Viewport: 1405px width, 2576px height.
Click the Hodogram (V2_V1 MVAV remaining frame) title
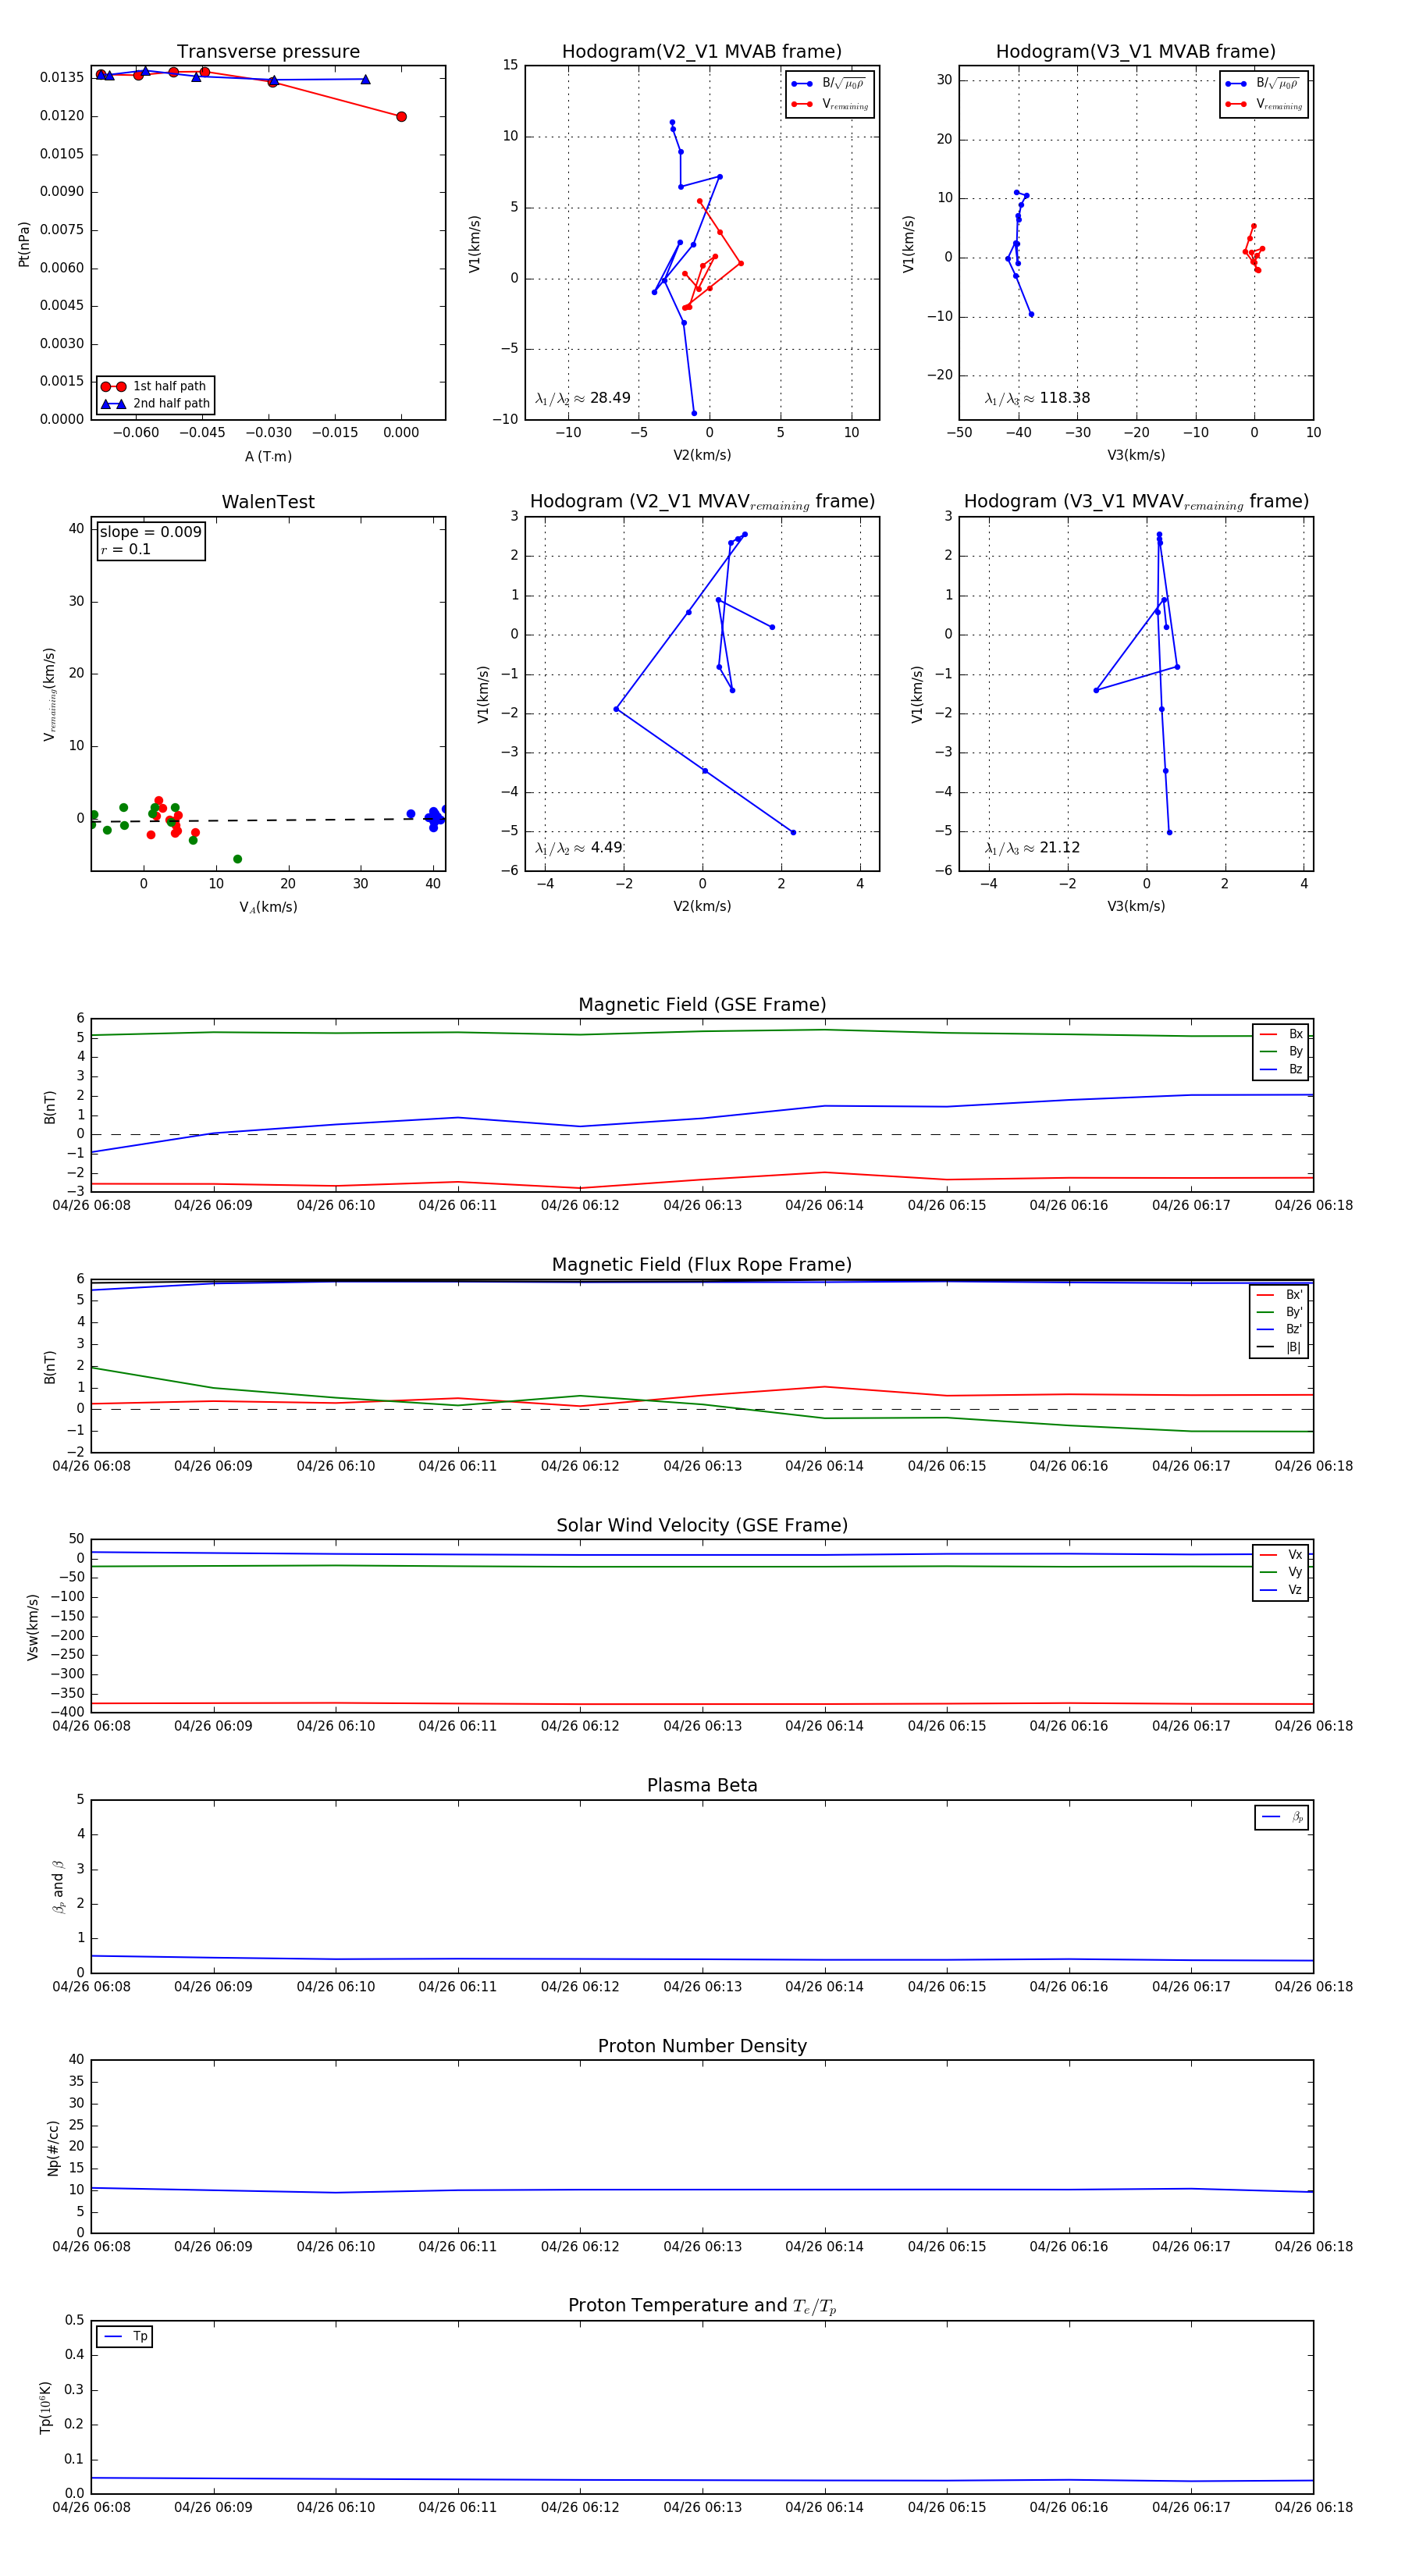coord(702,502)
